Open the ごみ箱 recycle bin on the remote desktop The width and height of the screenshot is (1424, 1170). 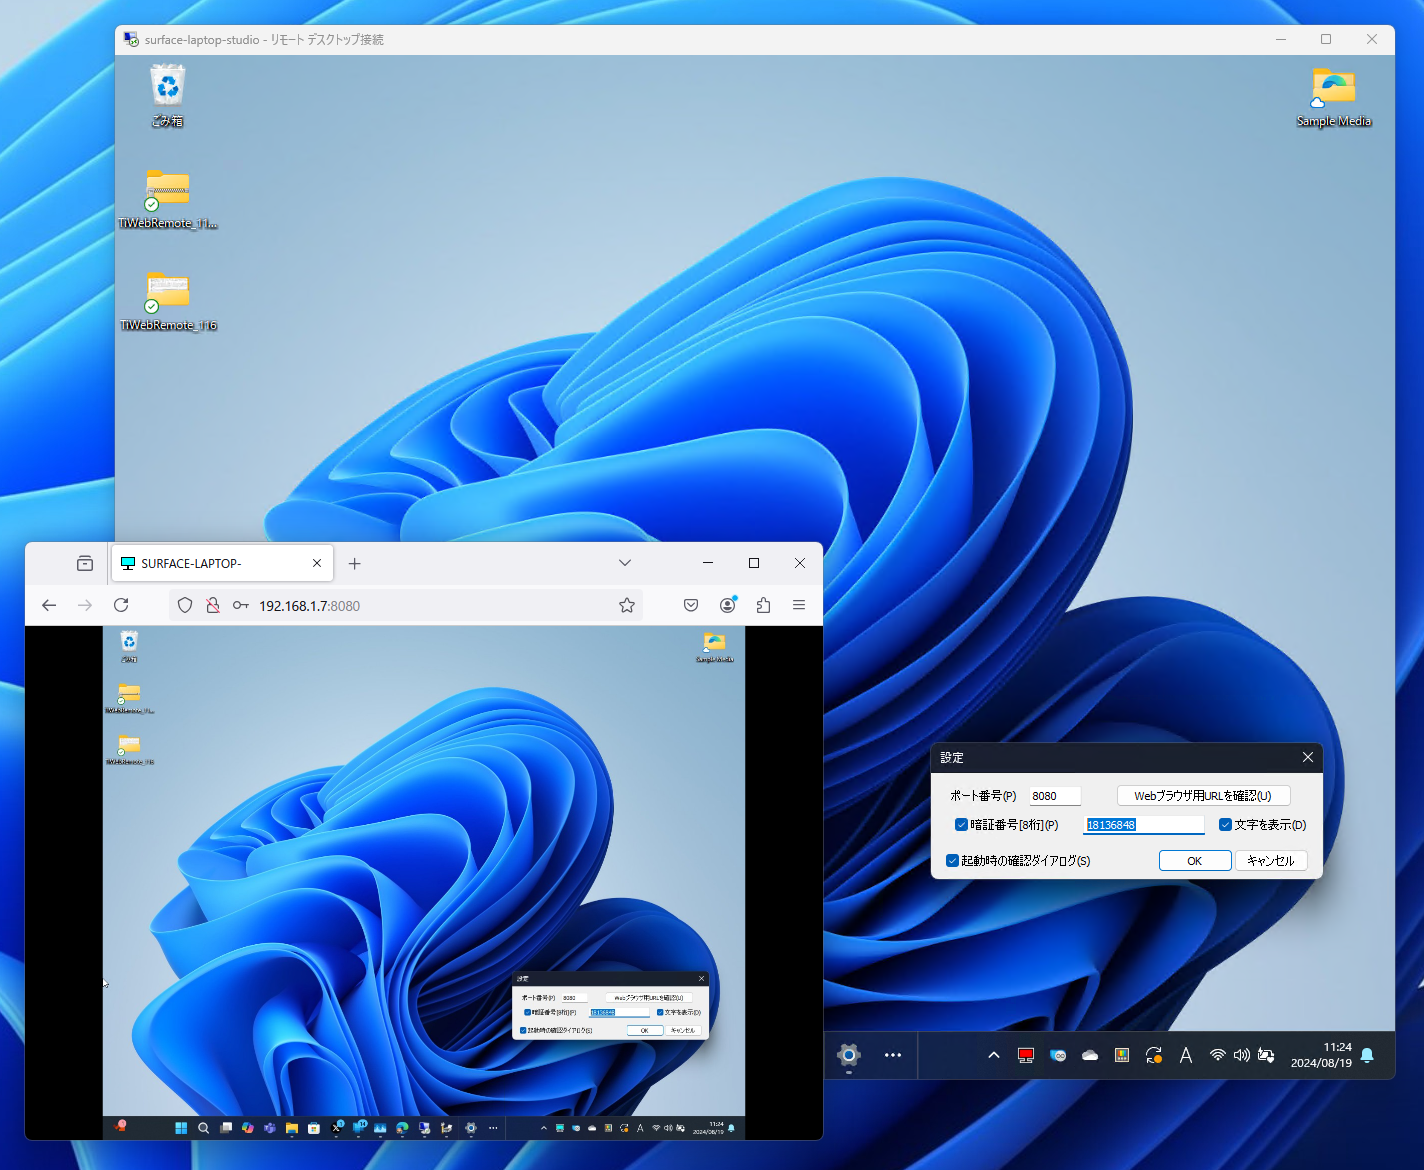pyautogui.click(x=167, y=95)
